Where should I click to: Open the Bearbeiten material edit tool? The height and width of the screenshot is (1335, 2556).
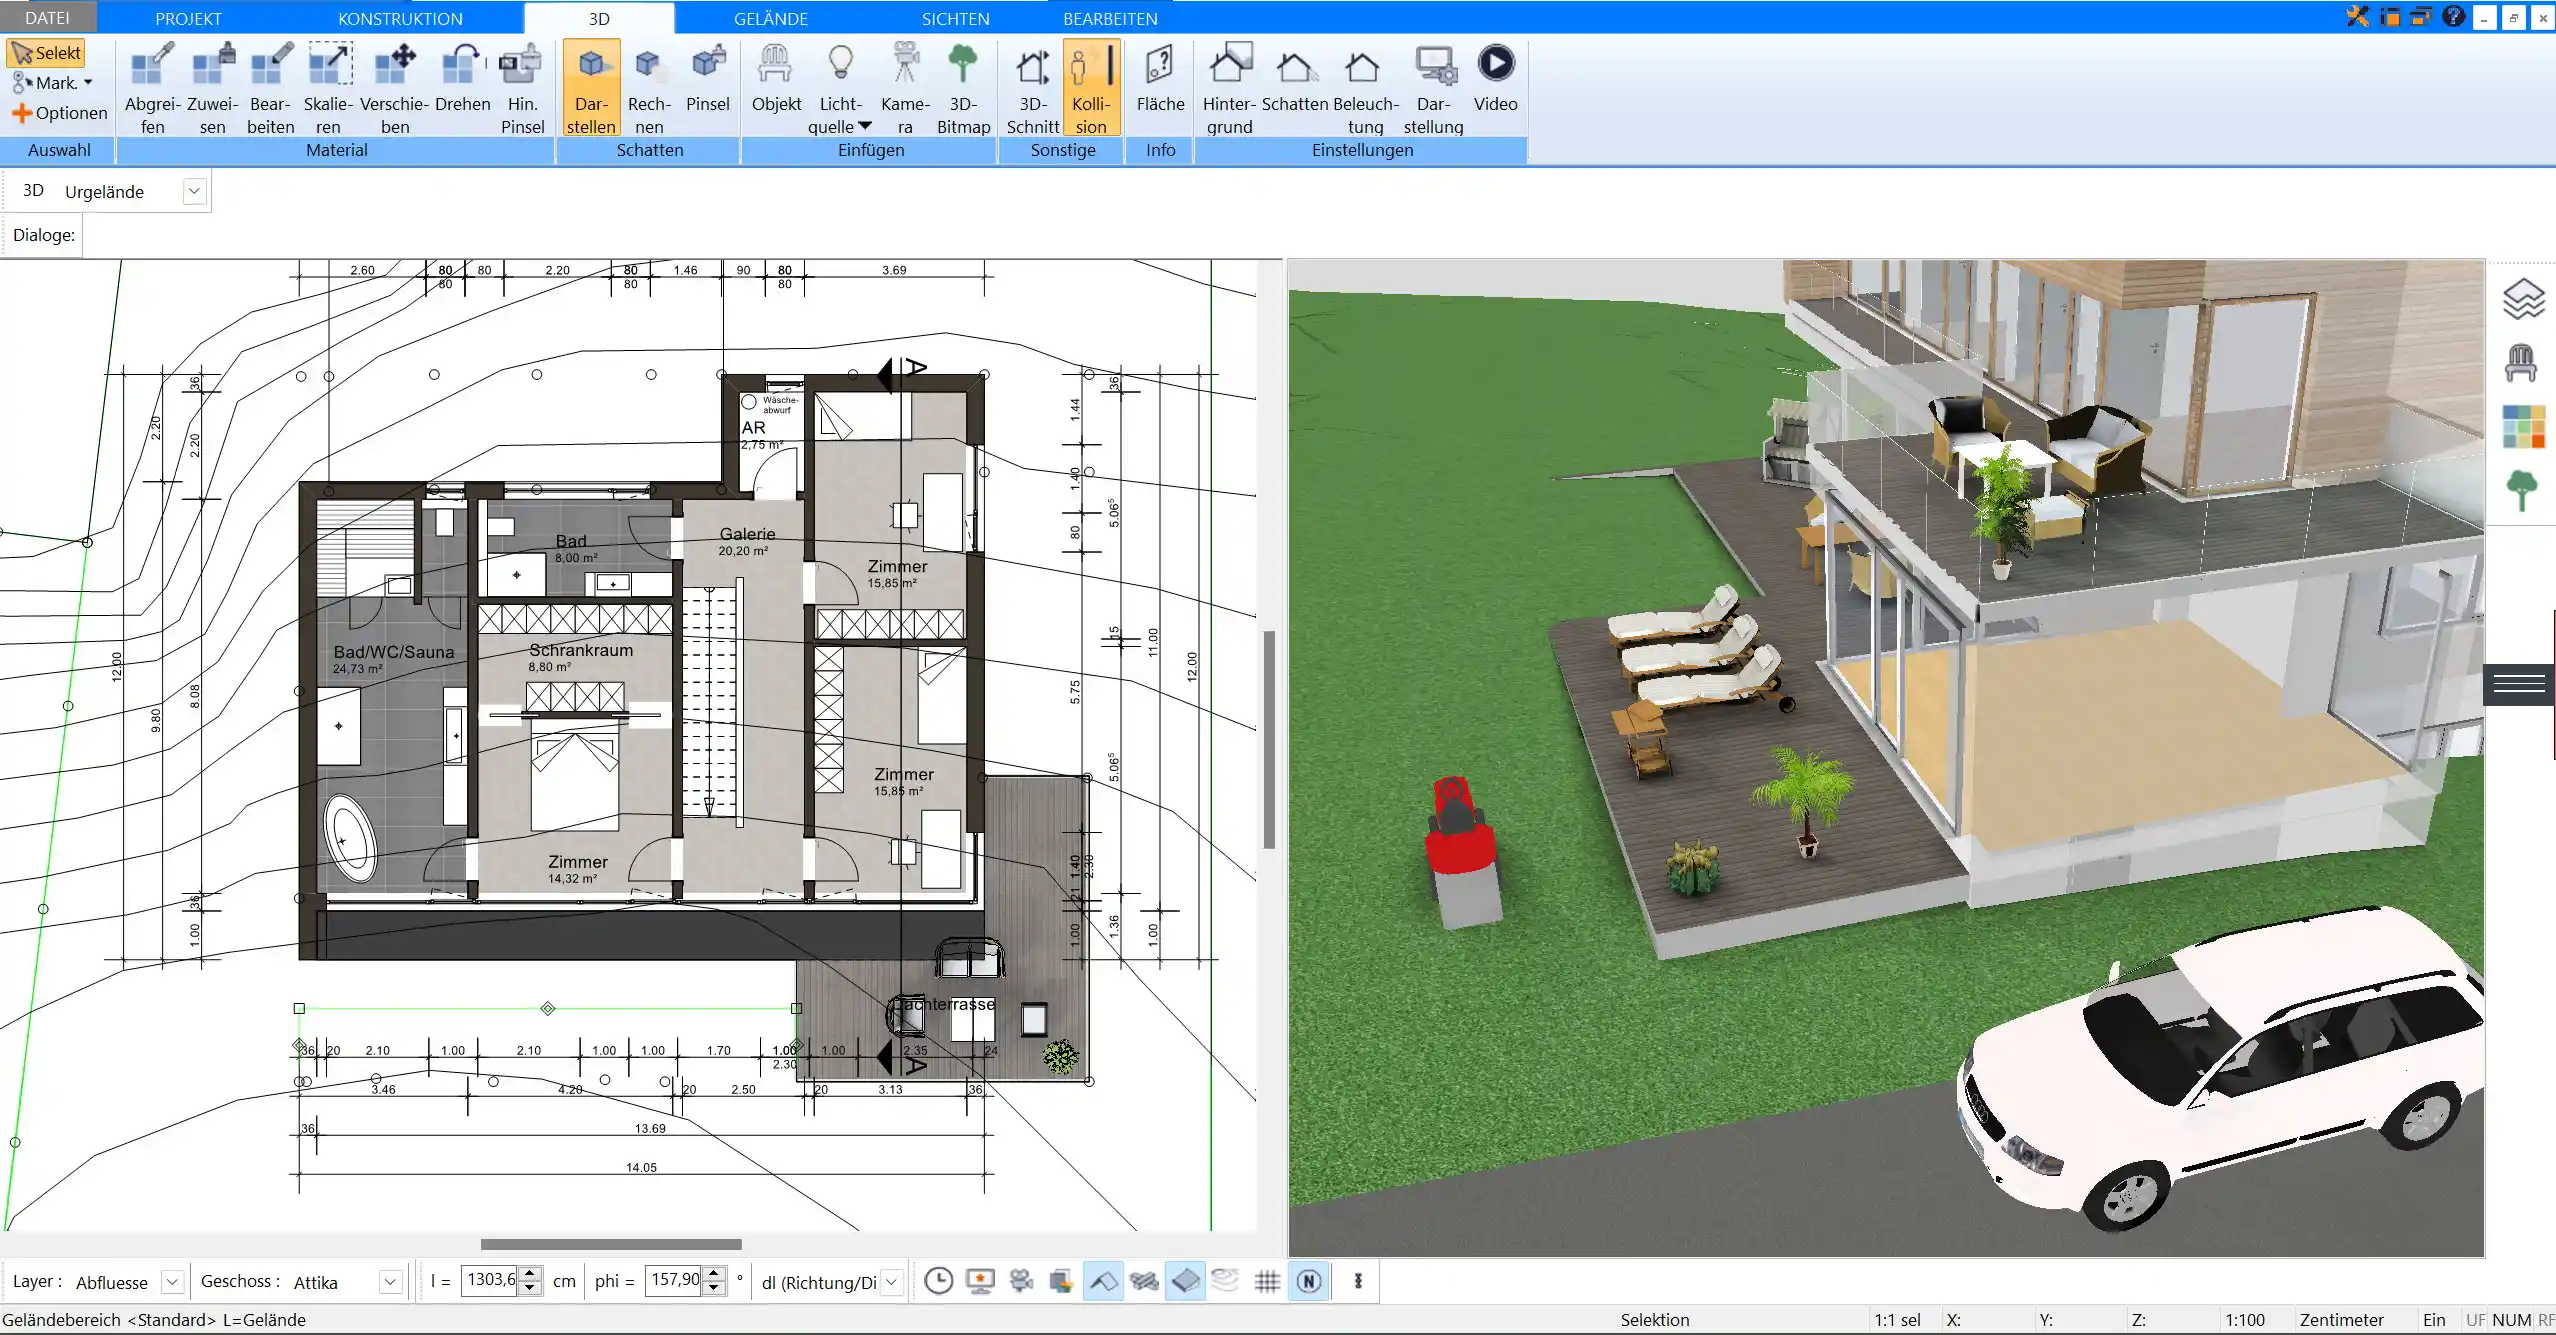point(271,88)
